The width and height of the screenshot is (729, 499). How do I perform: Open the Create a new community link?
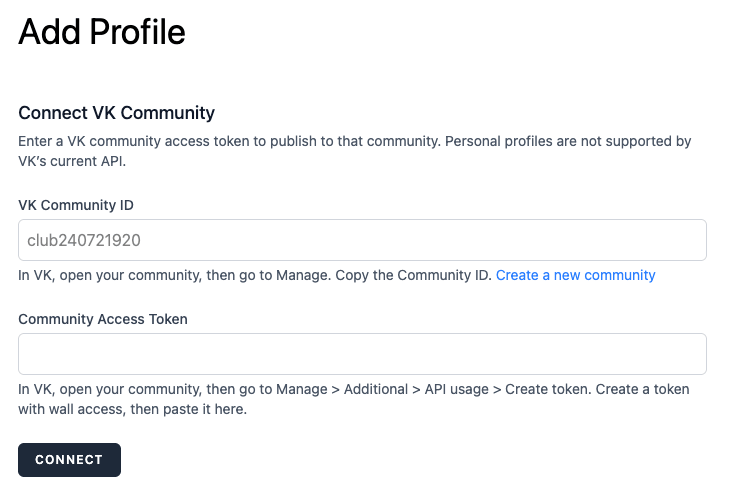tap(576, 275)
